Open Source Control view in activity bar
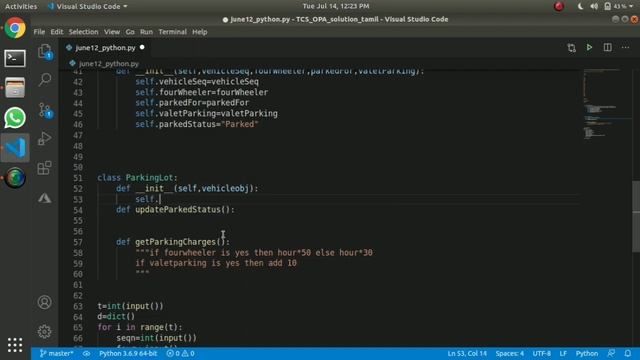The width and height of the screenshot is (640, 360). [44, 110]
